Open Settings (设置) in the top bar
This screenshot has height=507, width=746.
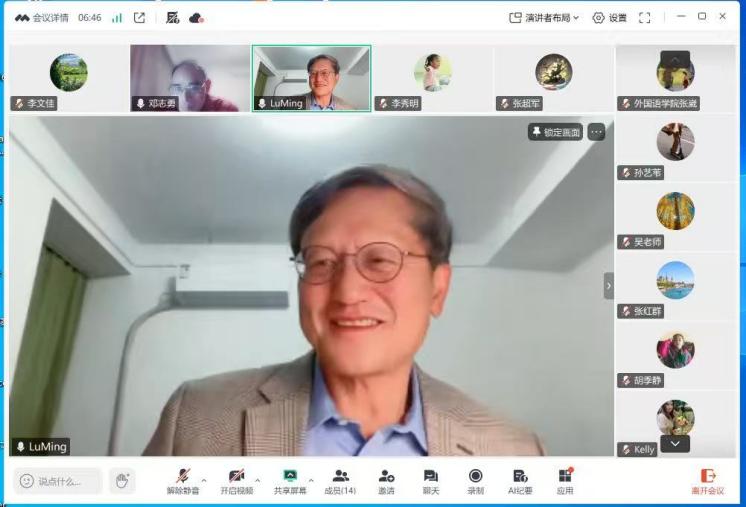(609, 17)
